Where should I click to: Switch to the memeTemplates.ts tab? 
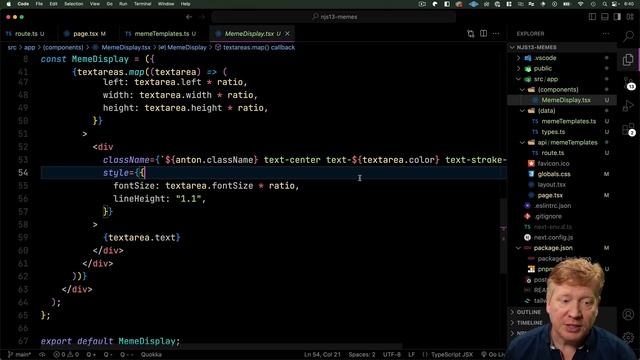point(162,33)
